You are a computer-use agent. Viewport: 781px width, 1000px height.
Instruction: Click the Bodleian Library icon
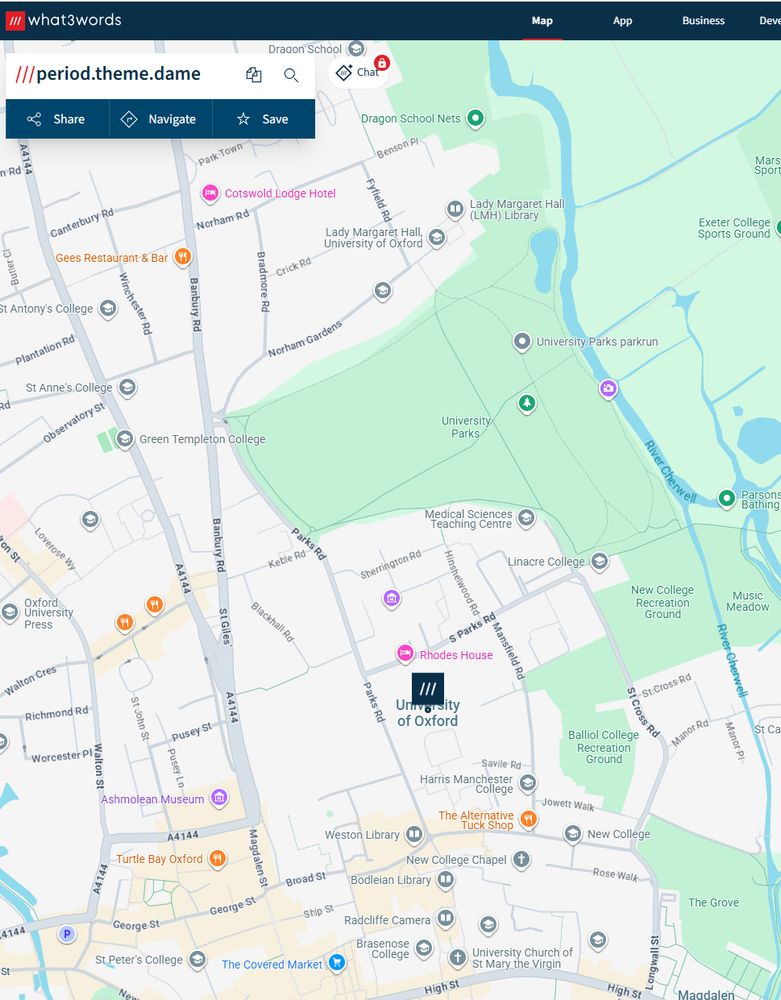point(445,880)
